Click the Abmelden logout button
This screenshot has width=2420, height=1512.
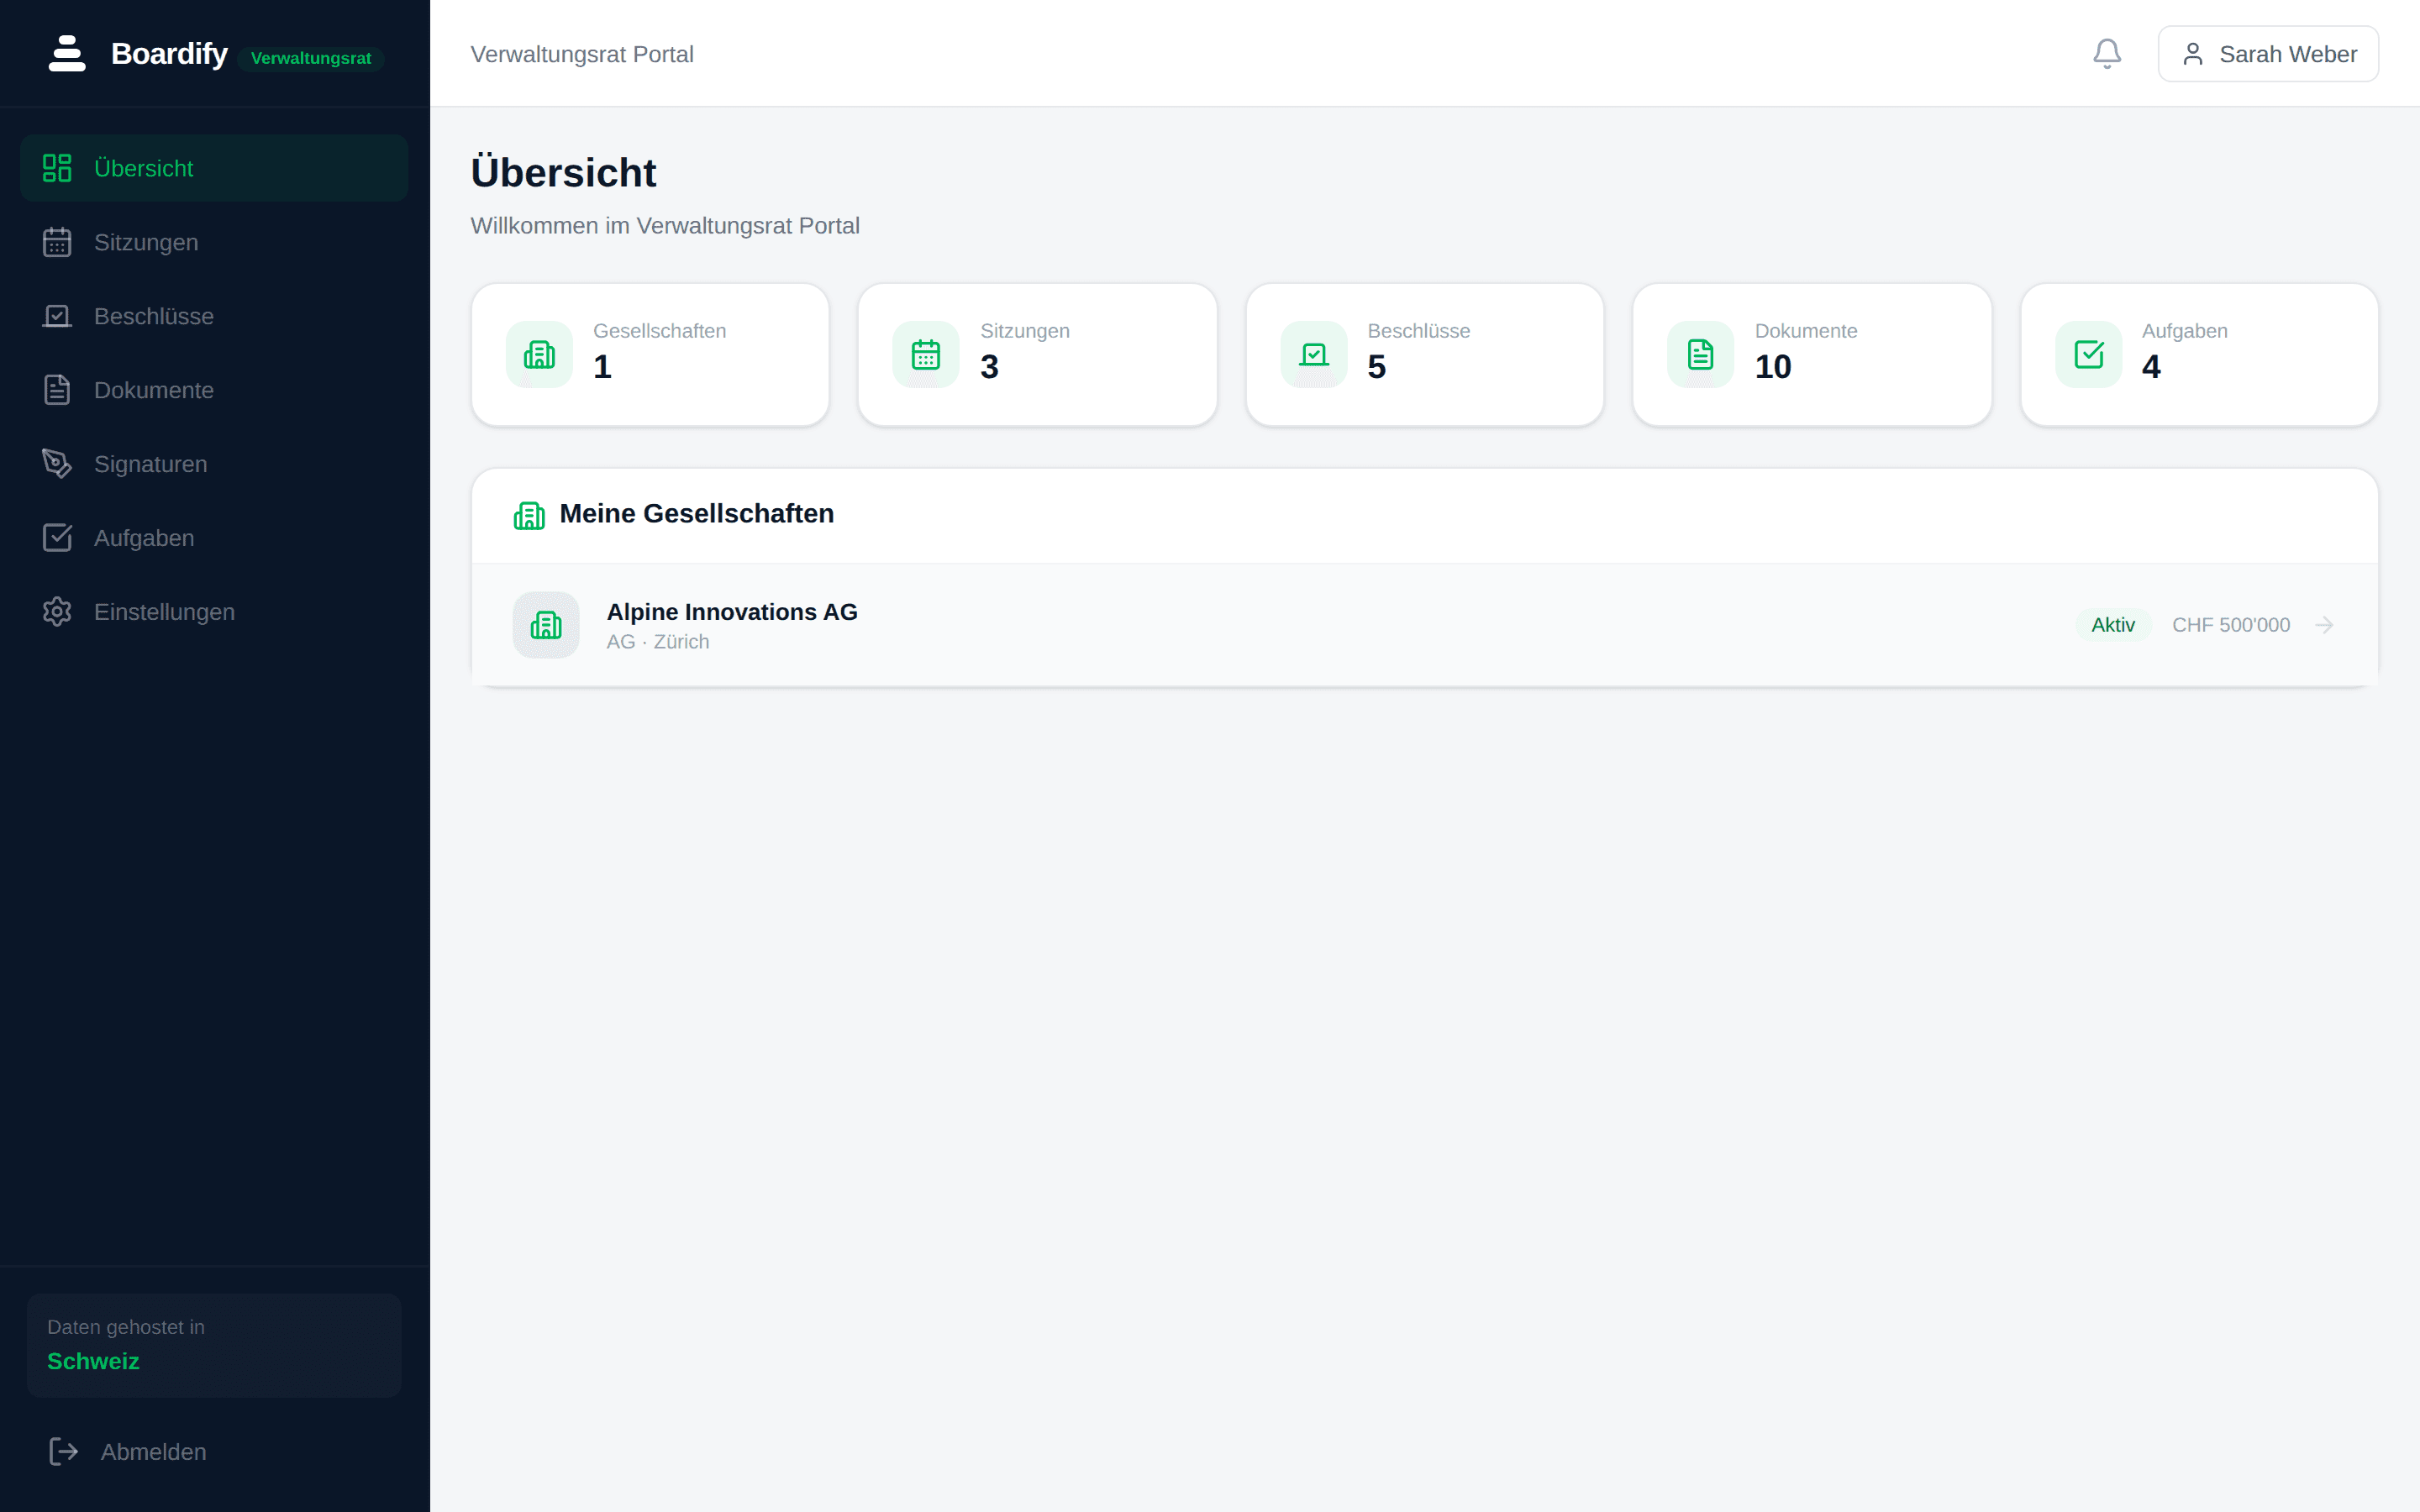[214, 1451]
